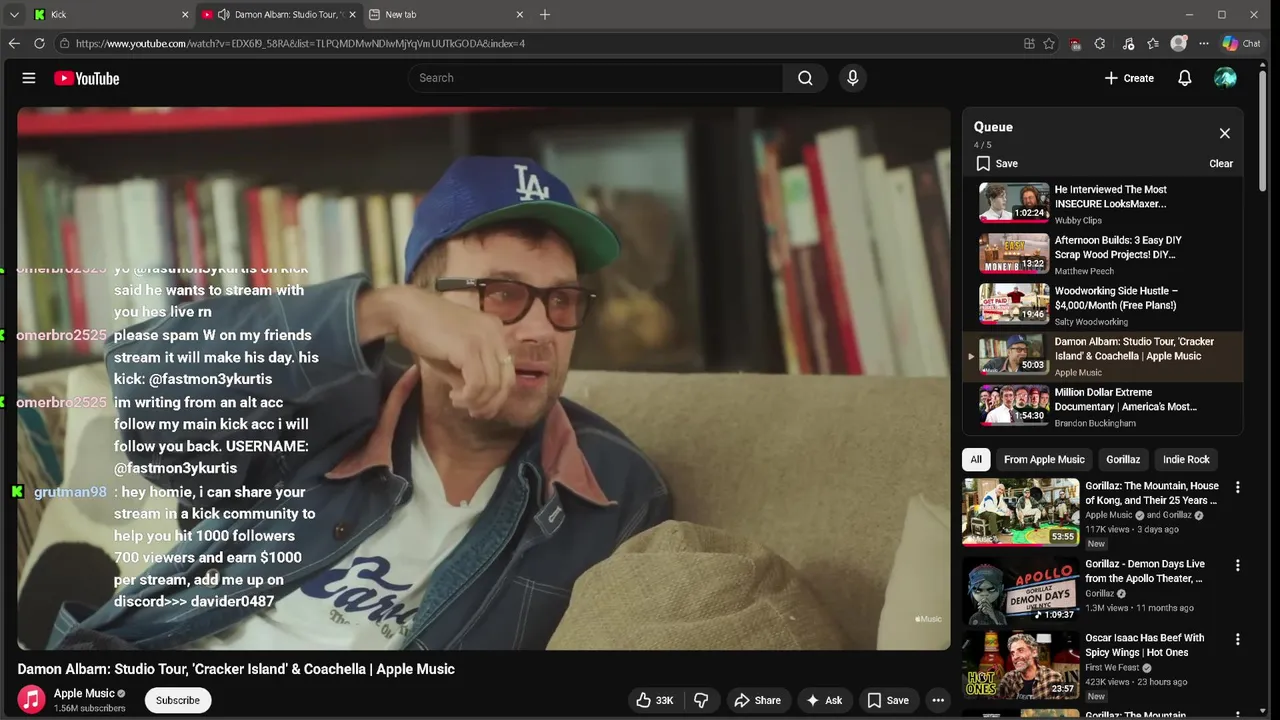
Task: Select the From Apple Music chip
Action: (1044, 459)
